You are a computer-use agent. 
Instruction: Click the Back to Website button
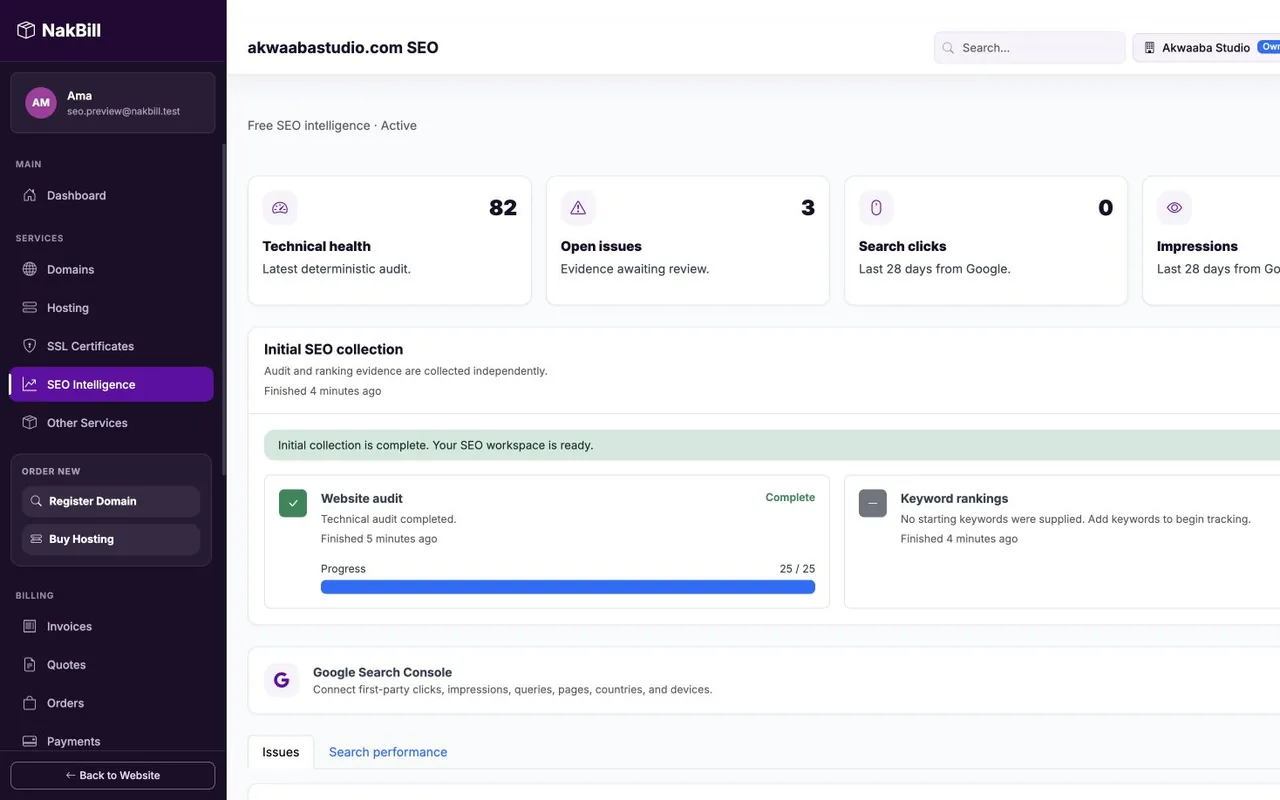click(112, 775)
